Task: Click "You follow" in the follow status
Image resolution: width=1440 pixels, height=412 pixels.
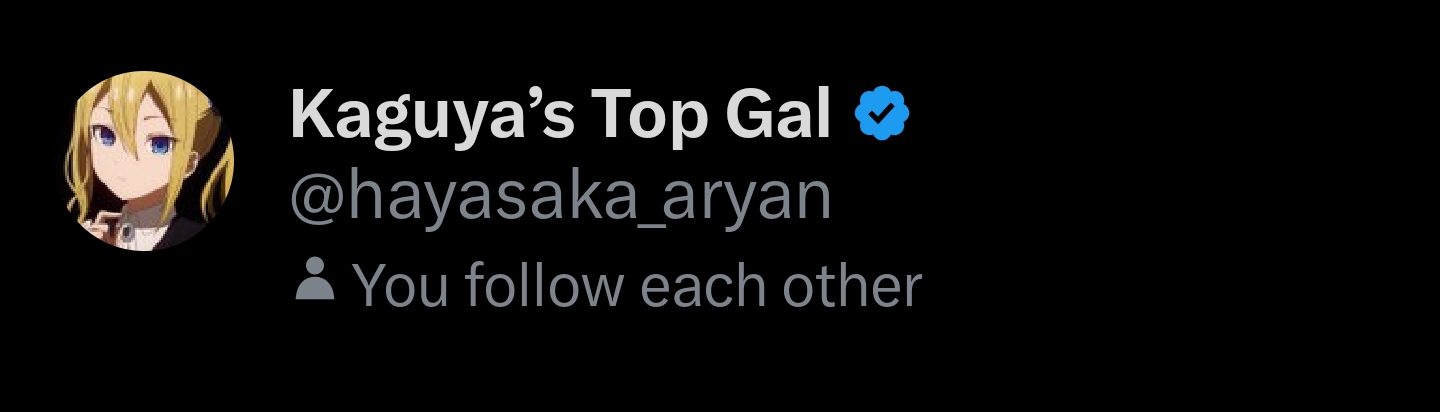Action: [488, 286]
